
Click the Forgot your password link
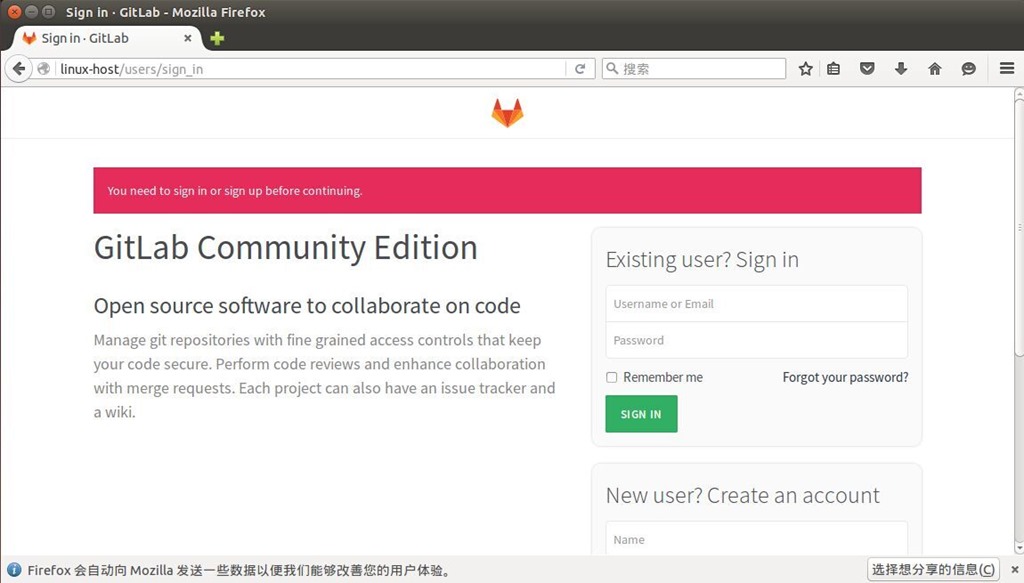point(845,377)
